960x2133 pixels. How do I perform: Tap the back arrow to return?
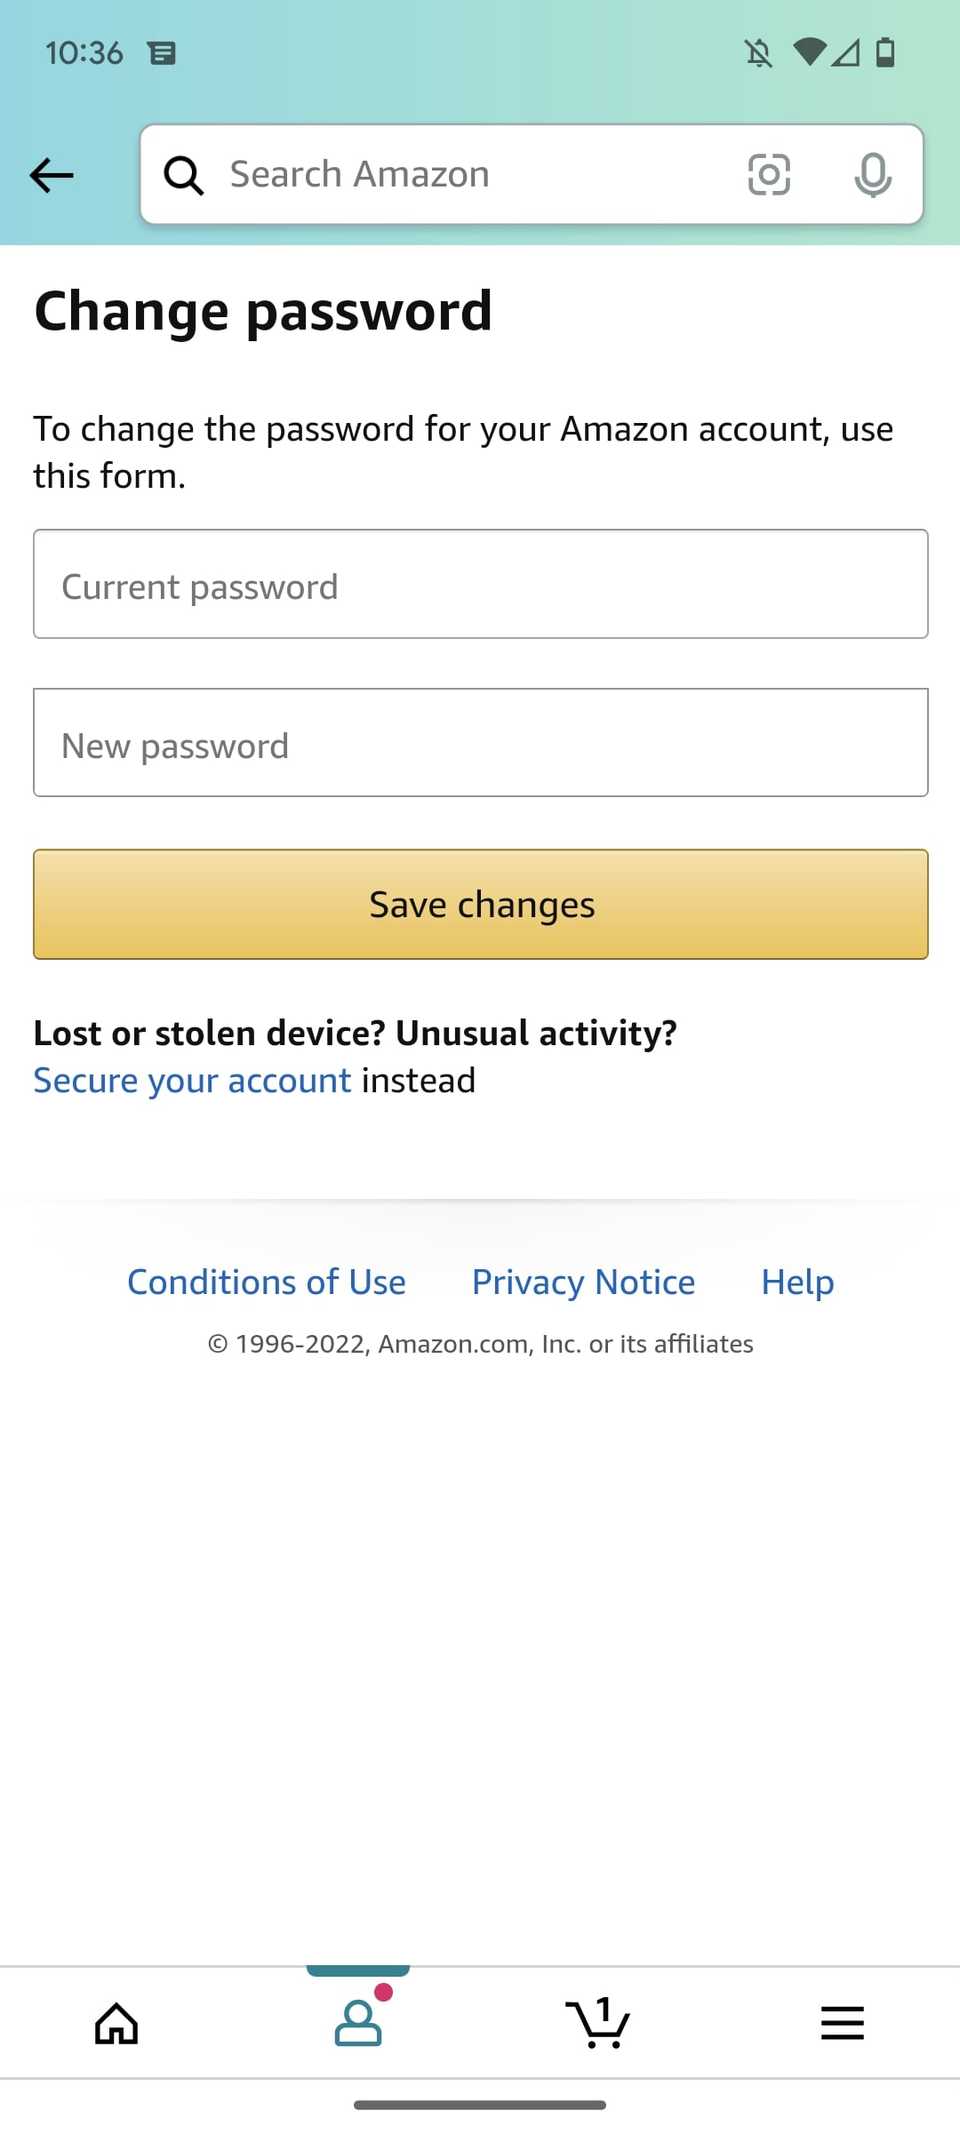pos(51,175)
